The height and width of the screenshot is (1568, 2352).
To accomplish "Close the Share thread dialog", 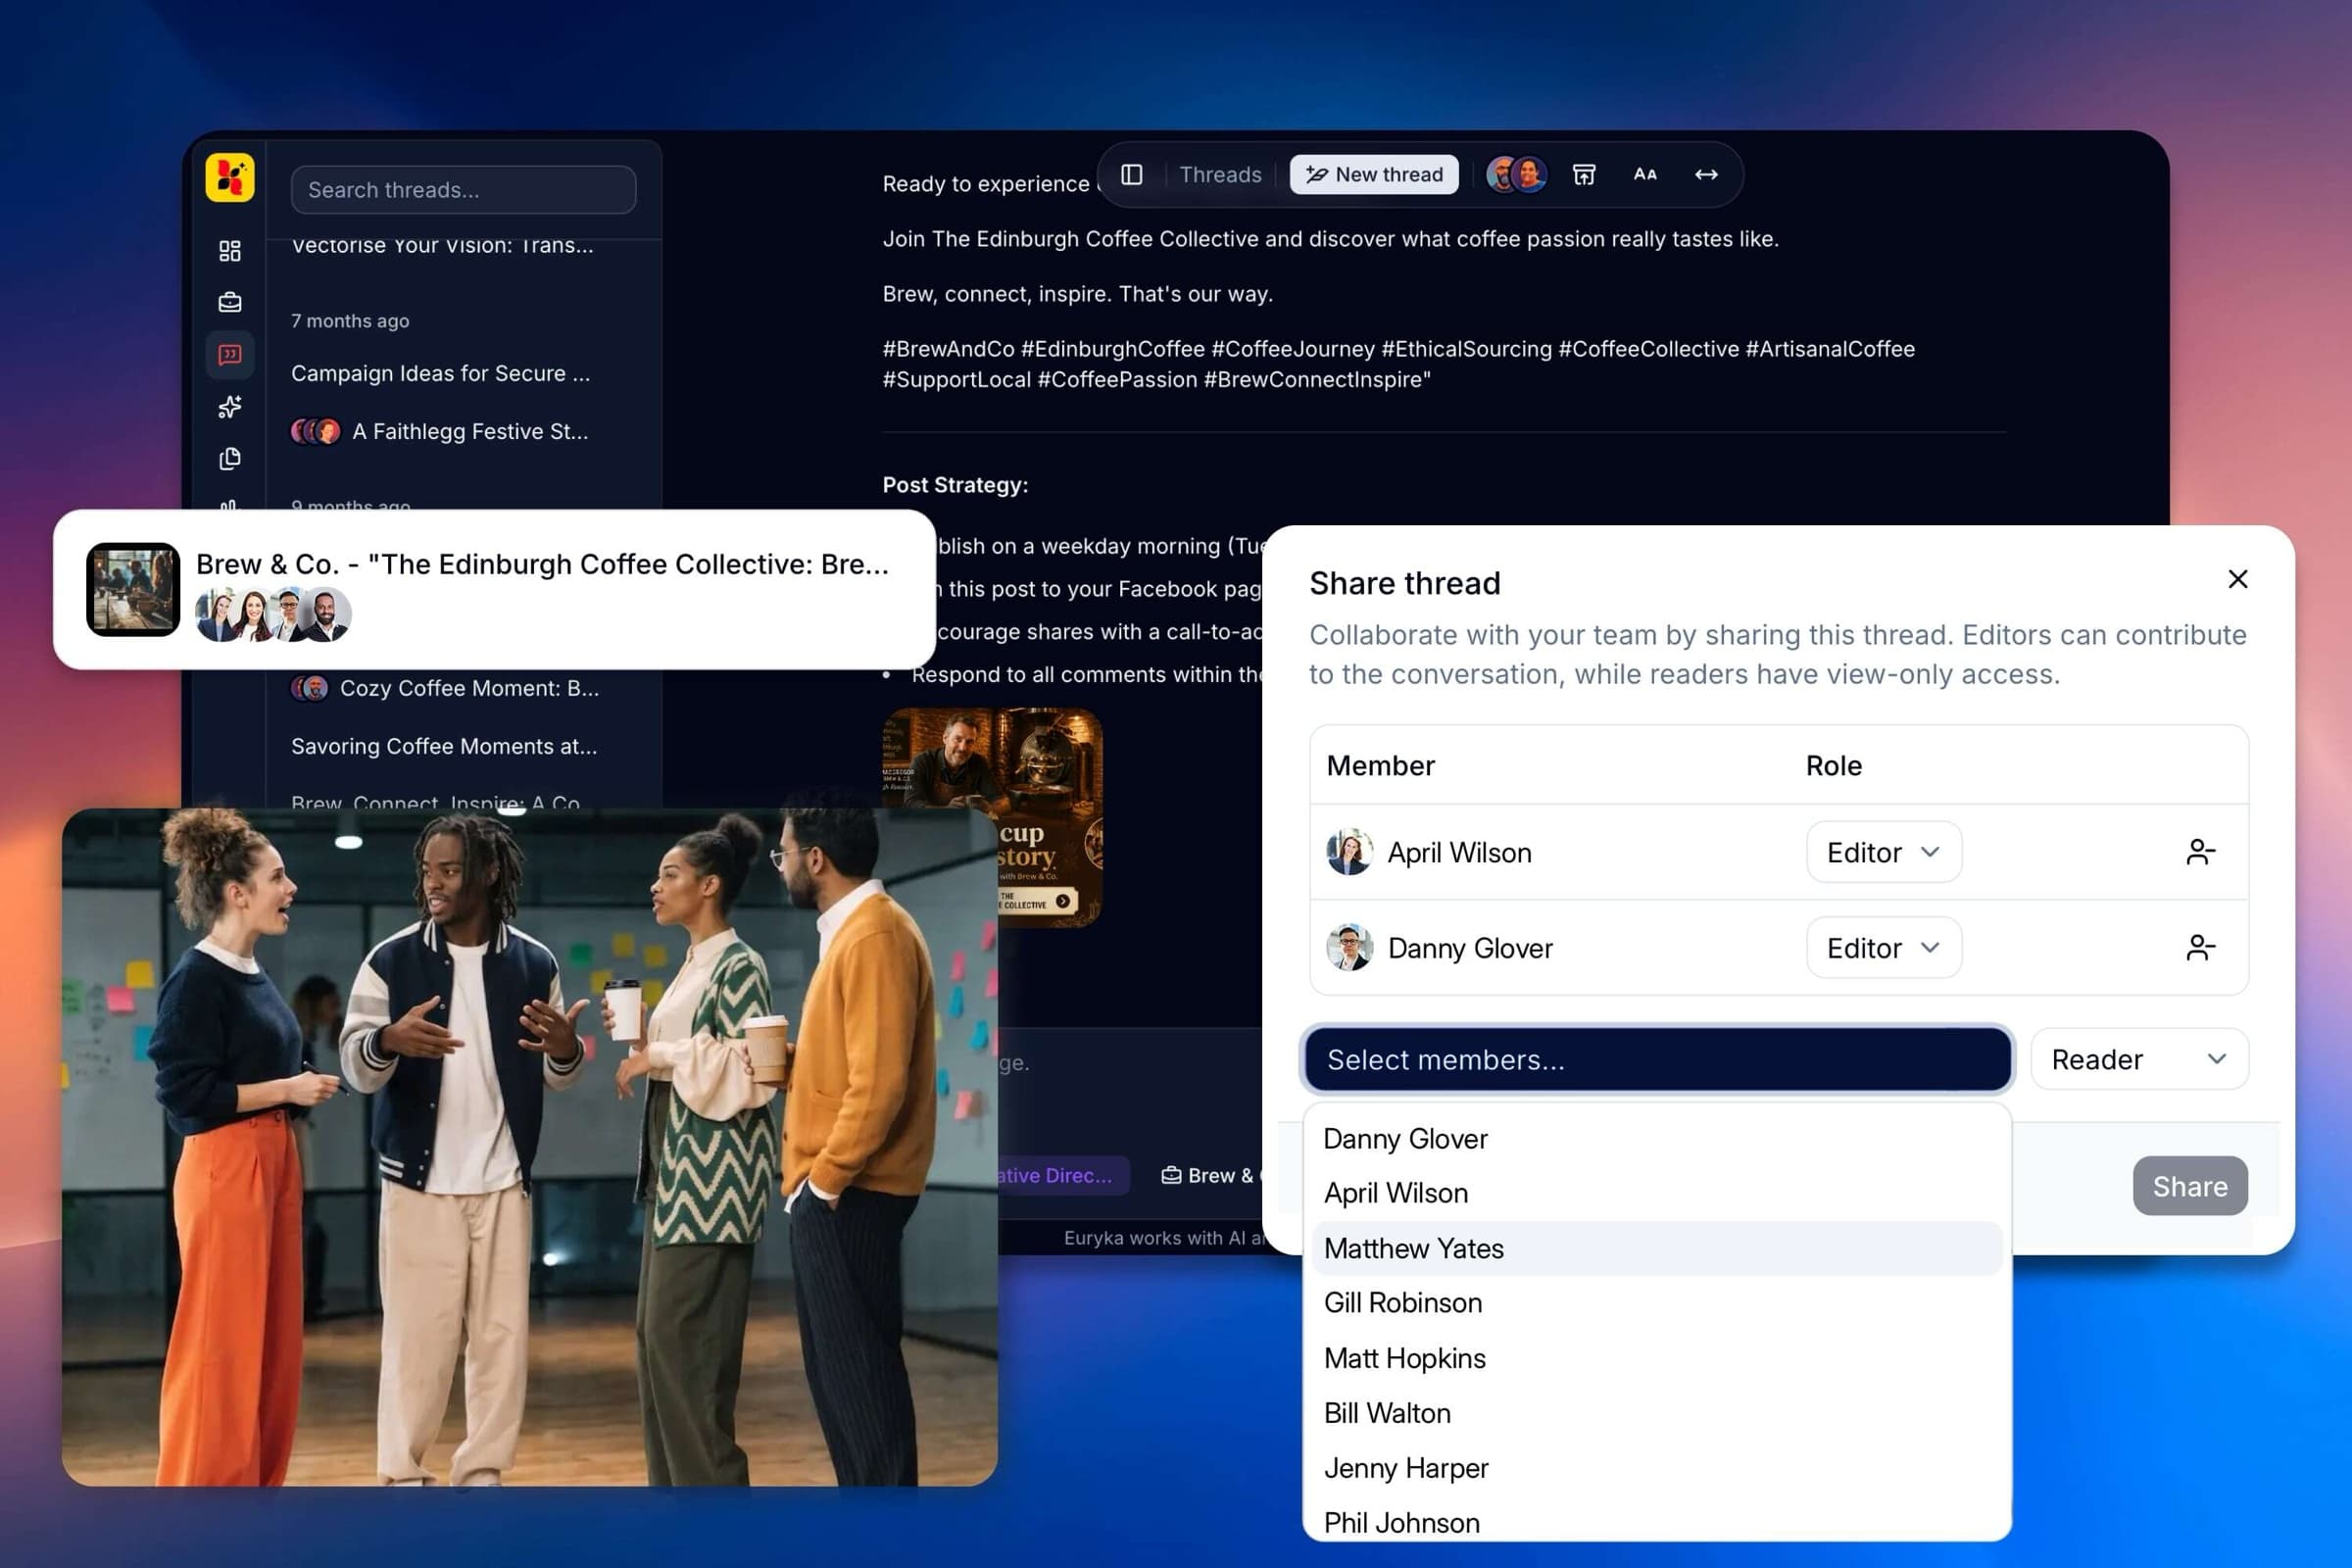I will pos(2237,579).
